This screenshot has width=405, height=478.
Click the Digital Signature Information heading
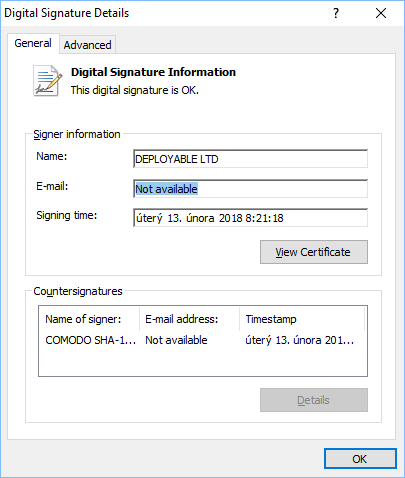click(153, 72)
